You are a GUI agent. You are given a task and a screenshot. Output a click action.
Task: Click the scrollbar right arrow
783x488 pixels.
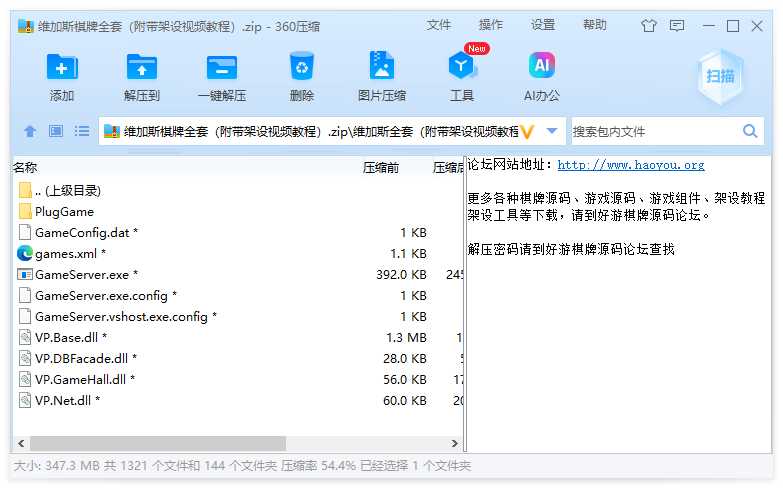(454, 443)
